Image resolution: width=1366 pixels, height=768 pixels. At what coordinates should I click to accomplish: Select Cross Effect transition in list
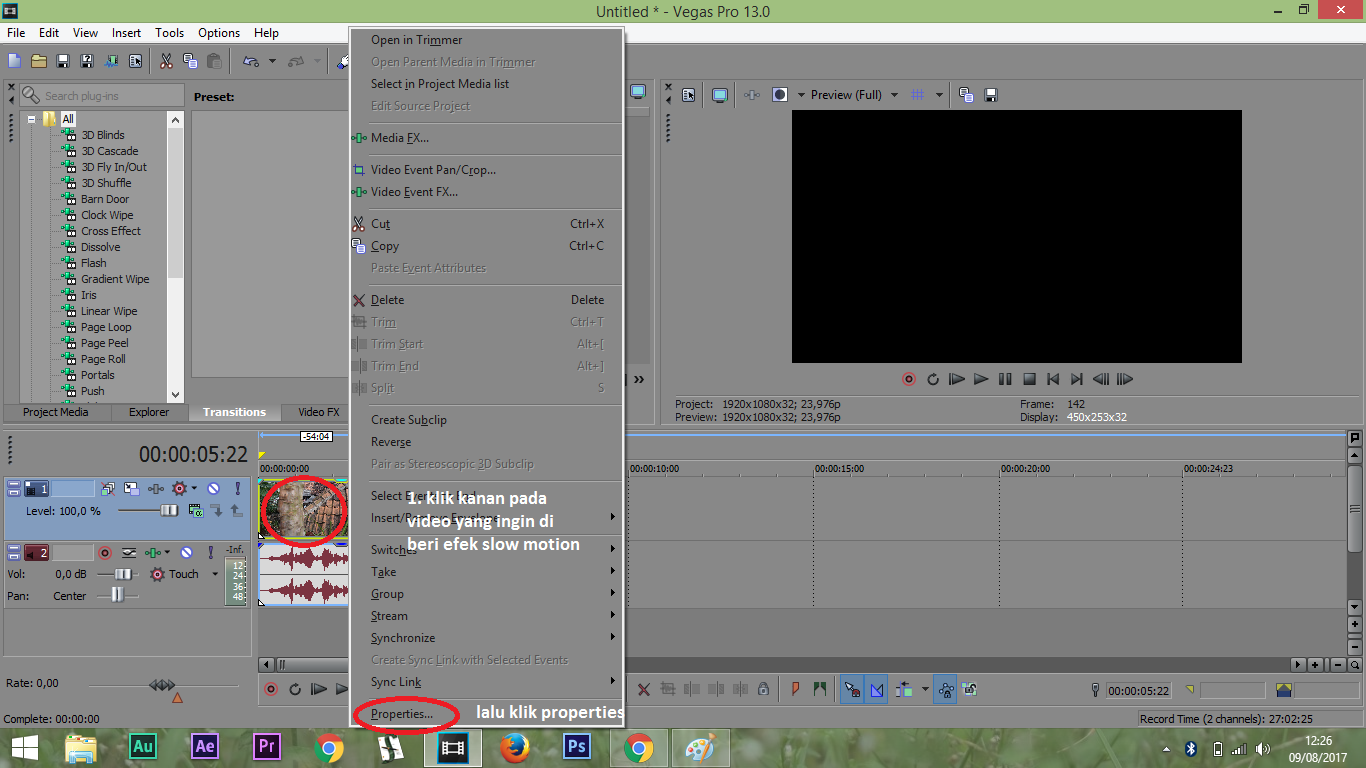111,231
